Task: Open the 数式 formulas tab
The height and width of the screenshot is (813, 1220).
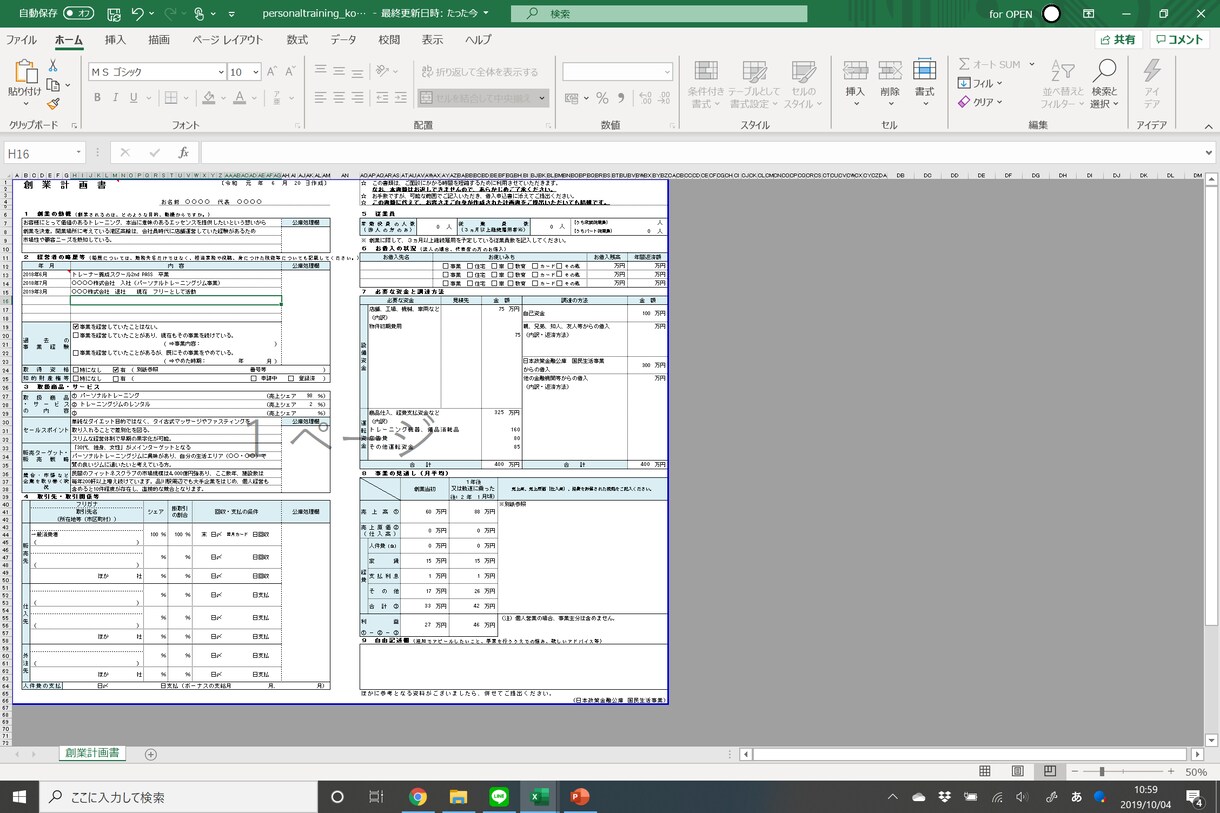Action: [x=297, y=40]
